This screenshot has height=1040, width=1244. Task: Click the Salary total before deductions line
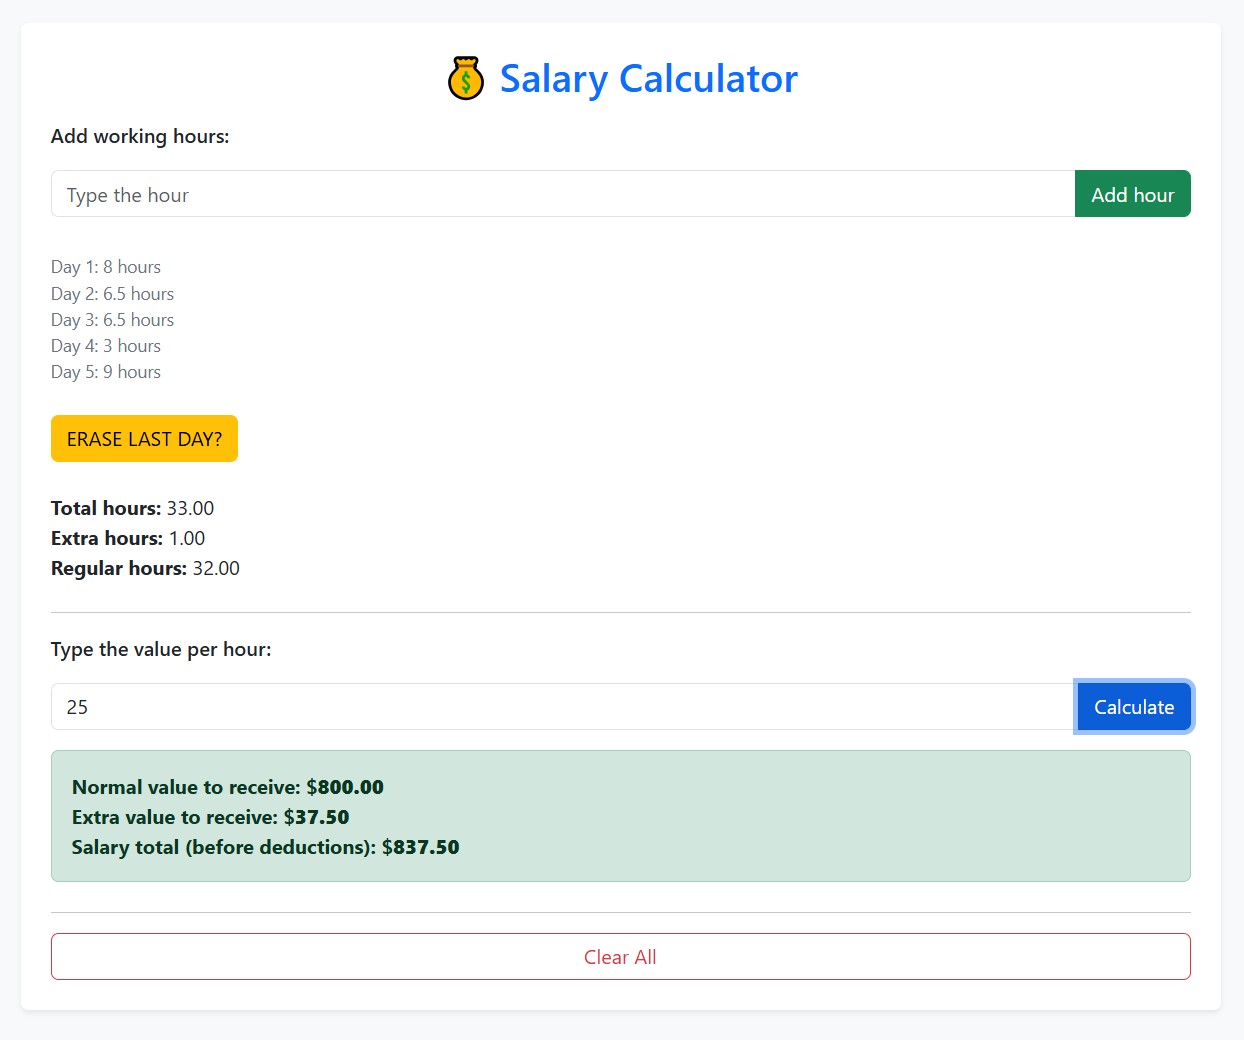(265, 847)
